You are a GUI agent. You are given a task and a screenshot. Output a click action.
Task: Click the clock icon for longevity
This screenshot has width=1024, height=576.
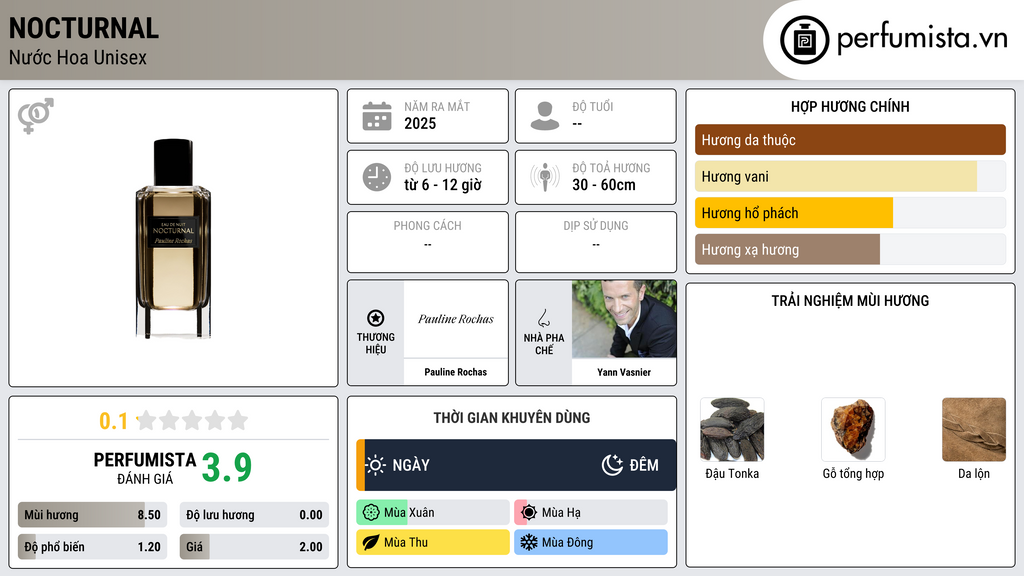click(x=377, y=177)
